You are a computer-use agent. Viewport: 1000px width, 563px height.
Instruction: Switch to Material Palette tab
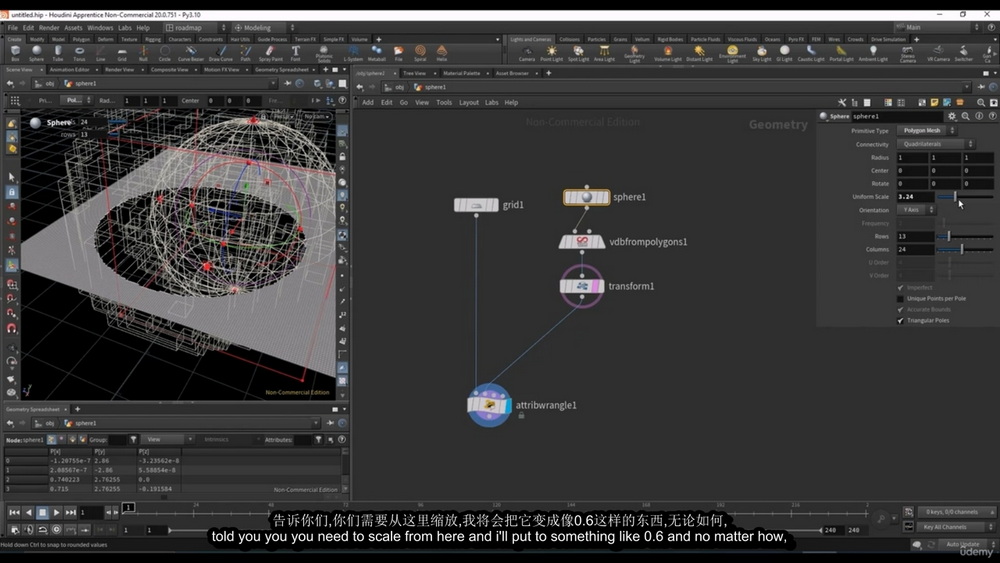tap(461, 73)
